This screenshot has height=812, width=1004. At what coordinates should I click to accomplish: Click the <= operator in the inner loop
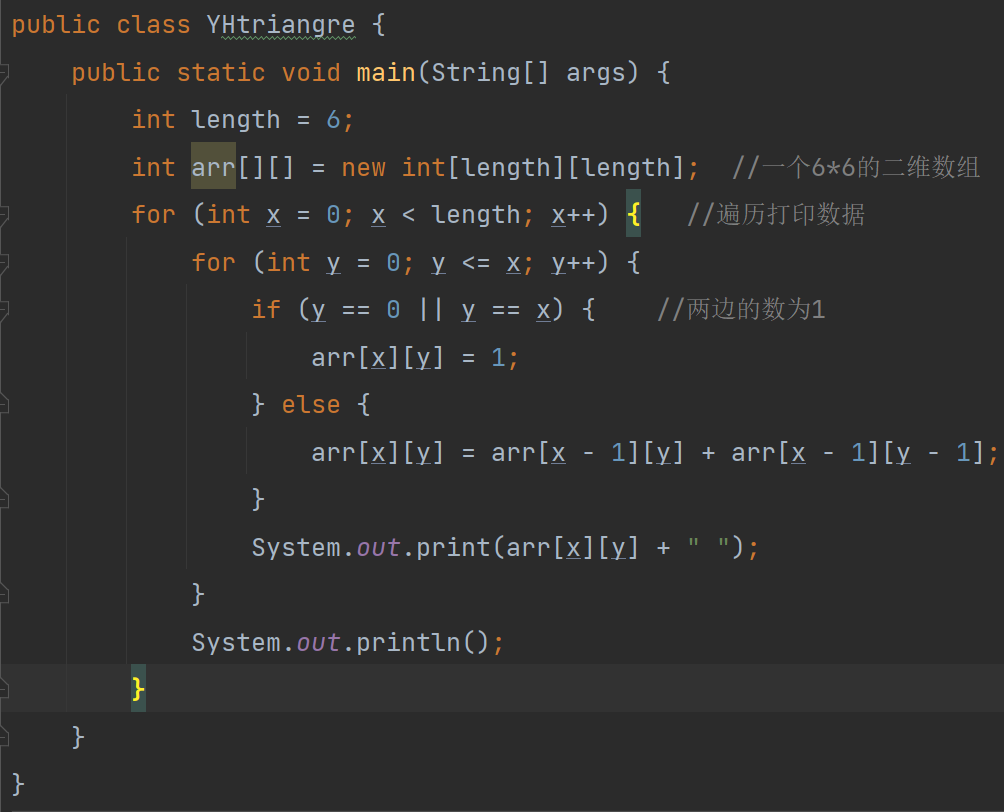click(476, 263)
